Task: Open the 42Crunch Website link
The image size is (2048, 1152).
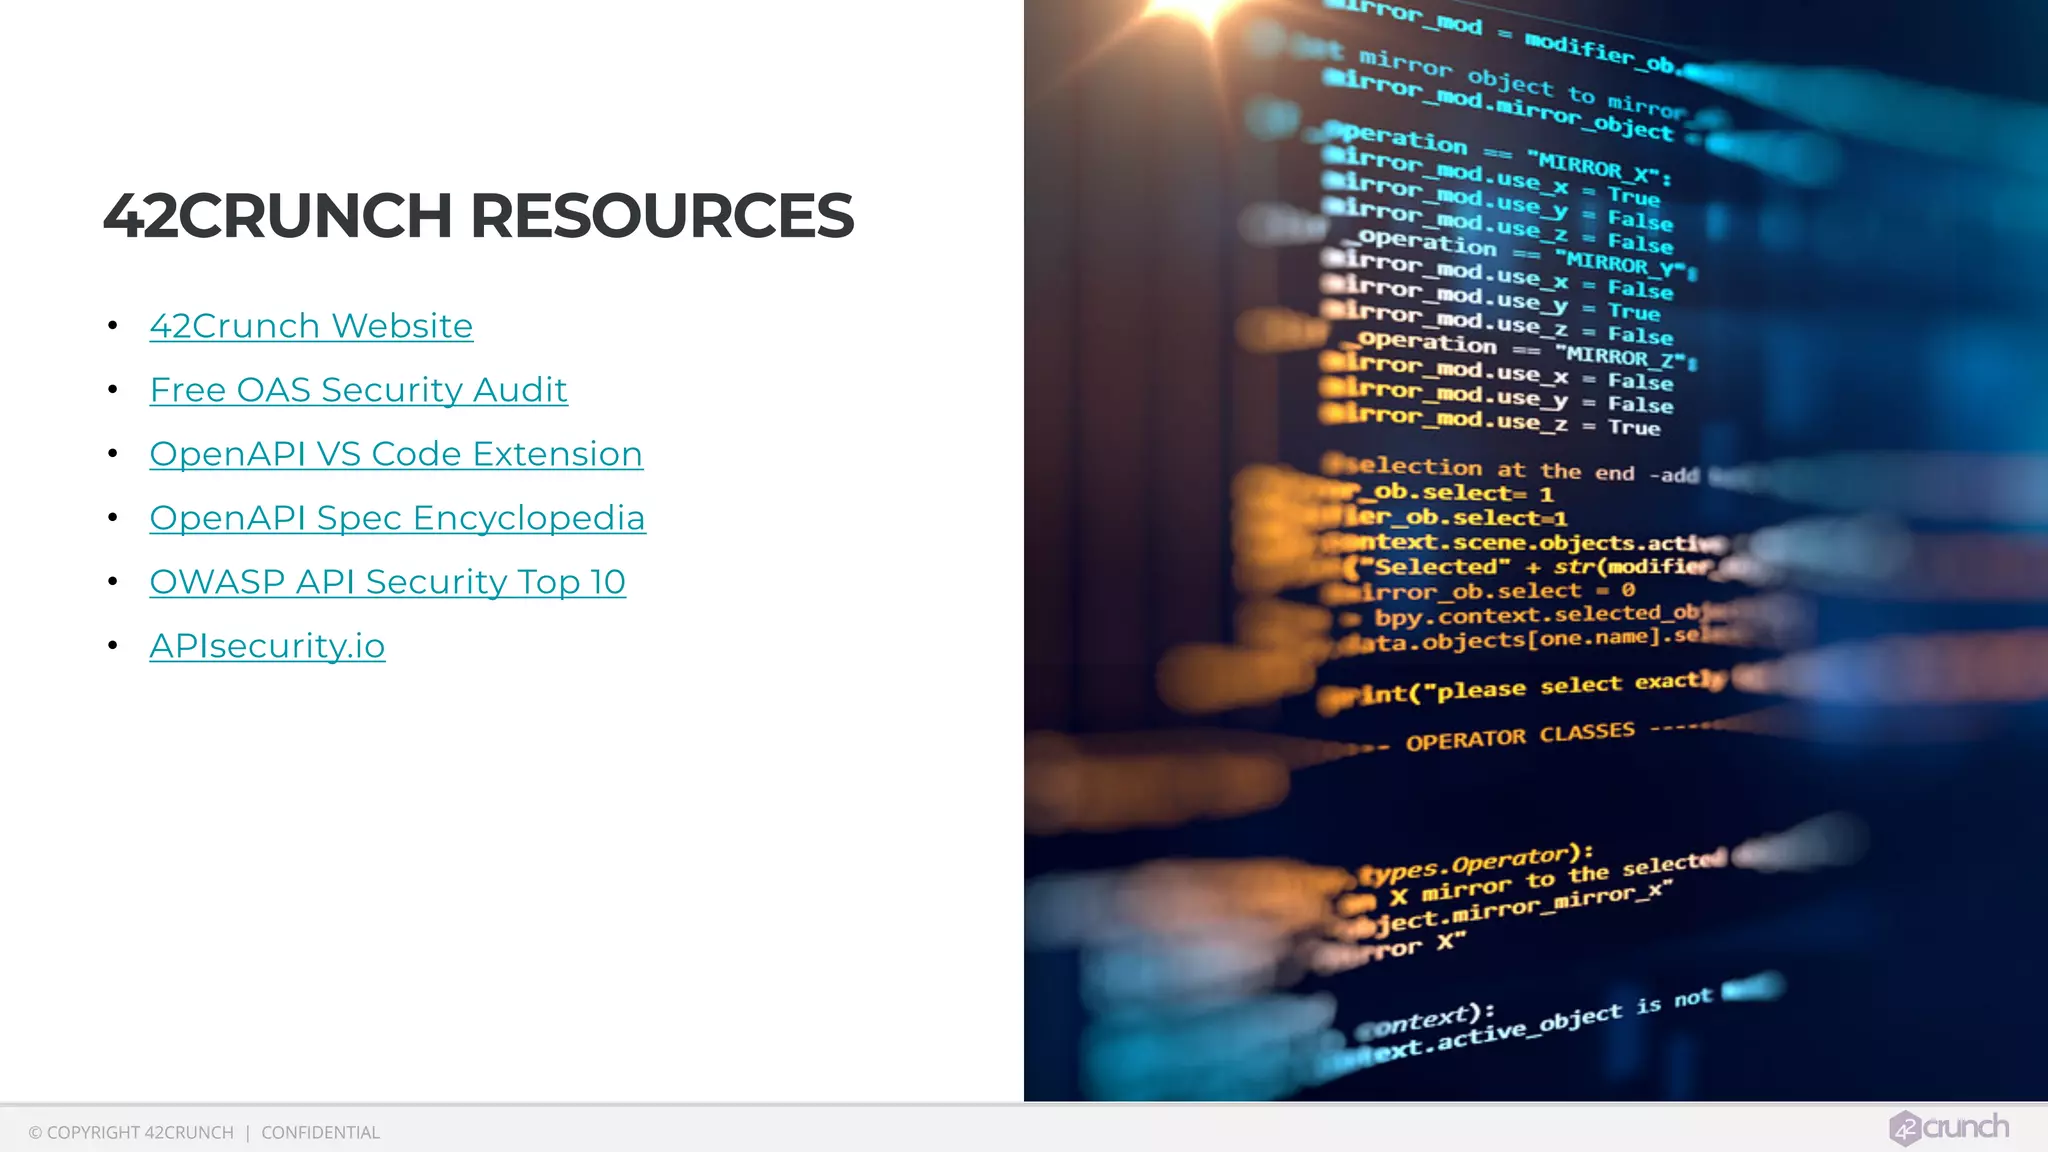Action: click(x=311, y=326)
